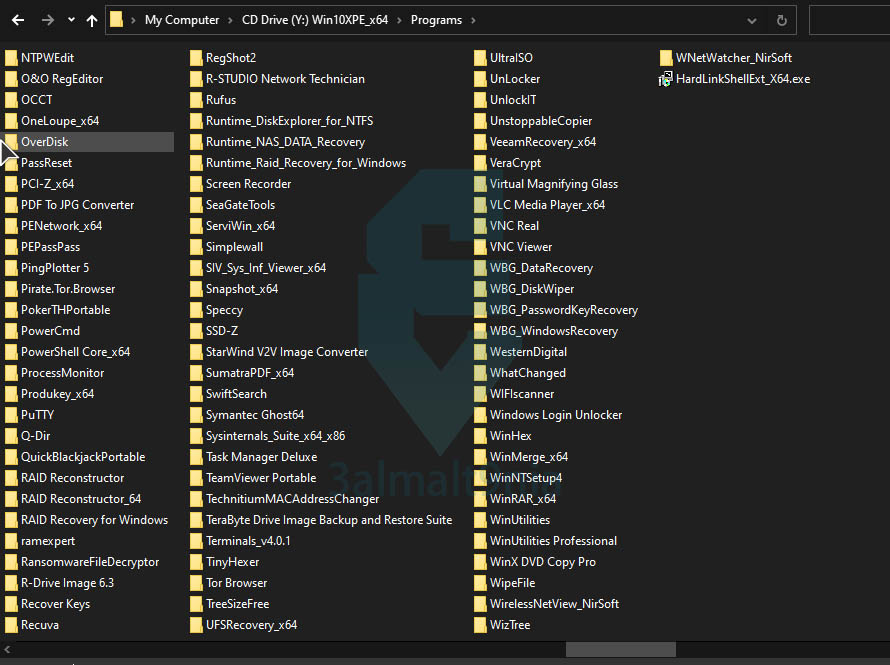
Task: Select the PowerShell Core_x64 folder name
Action: click(x=75, y=352)
